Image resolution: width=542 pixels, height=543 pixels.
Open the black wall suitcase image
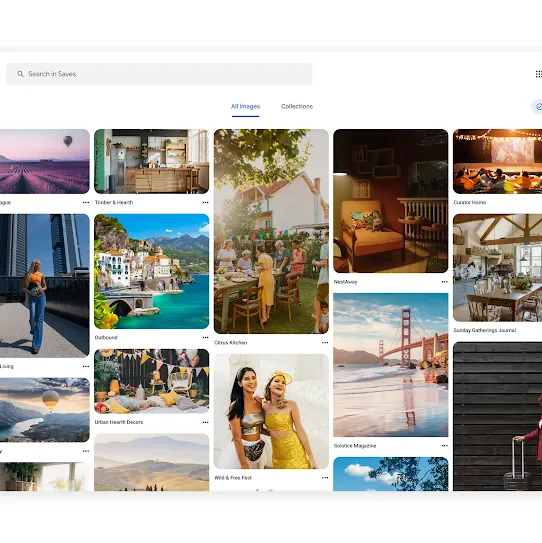(x=497, y=416)
